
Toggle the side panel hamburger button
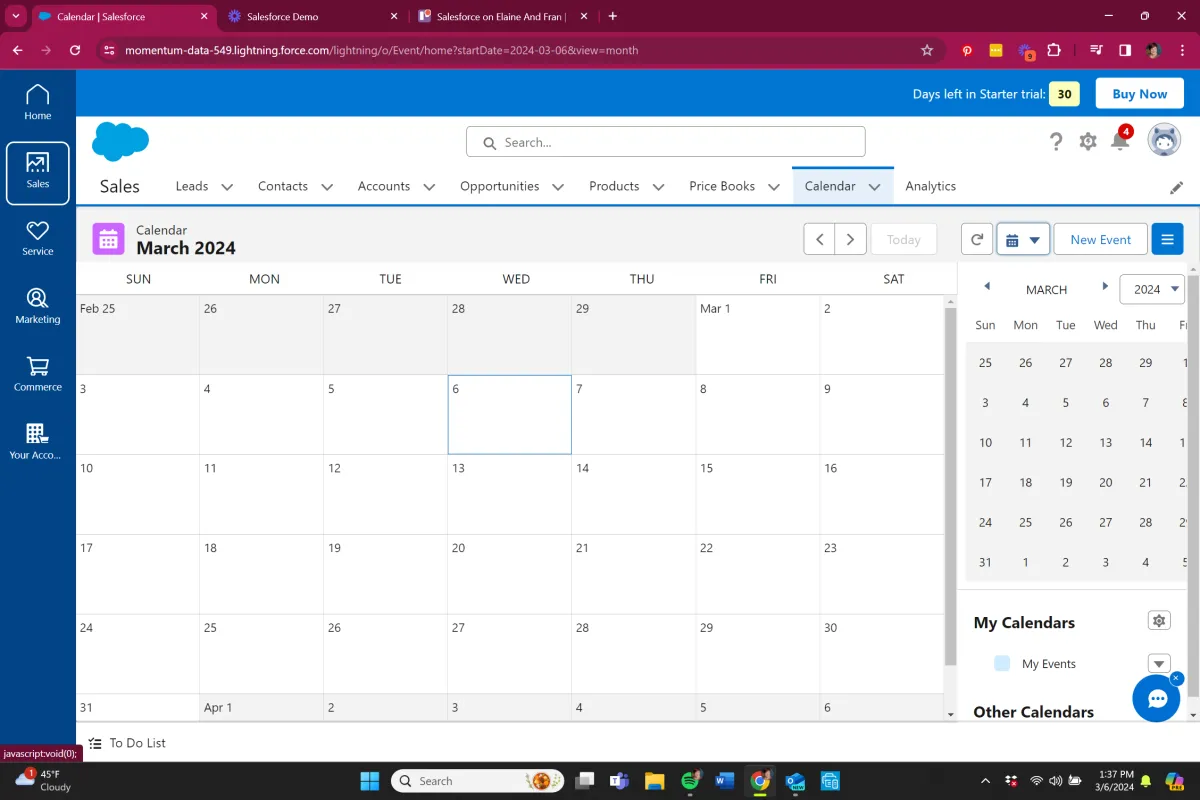[x=1167, y=240]
